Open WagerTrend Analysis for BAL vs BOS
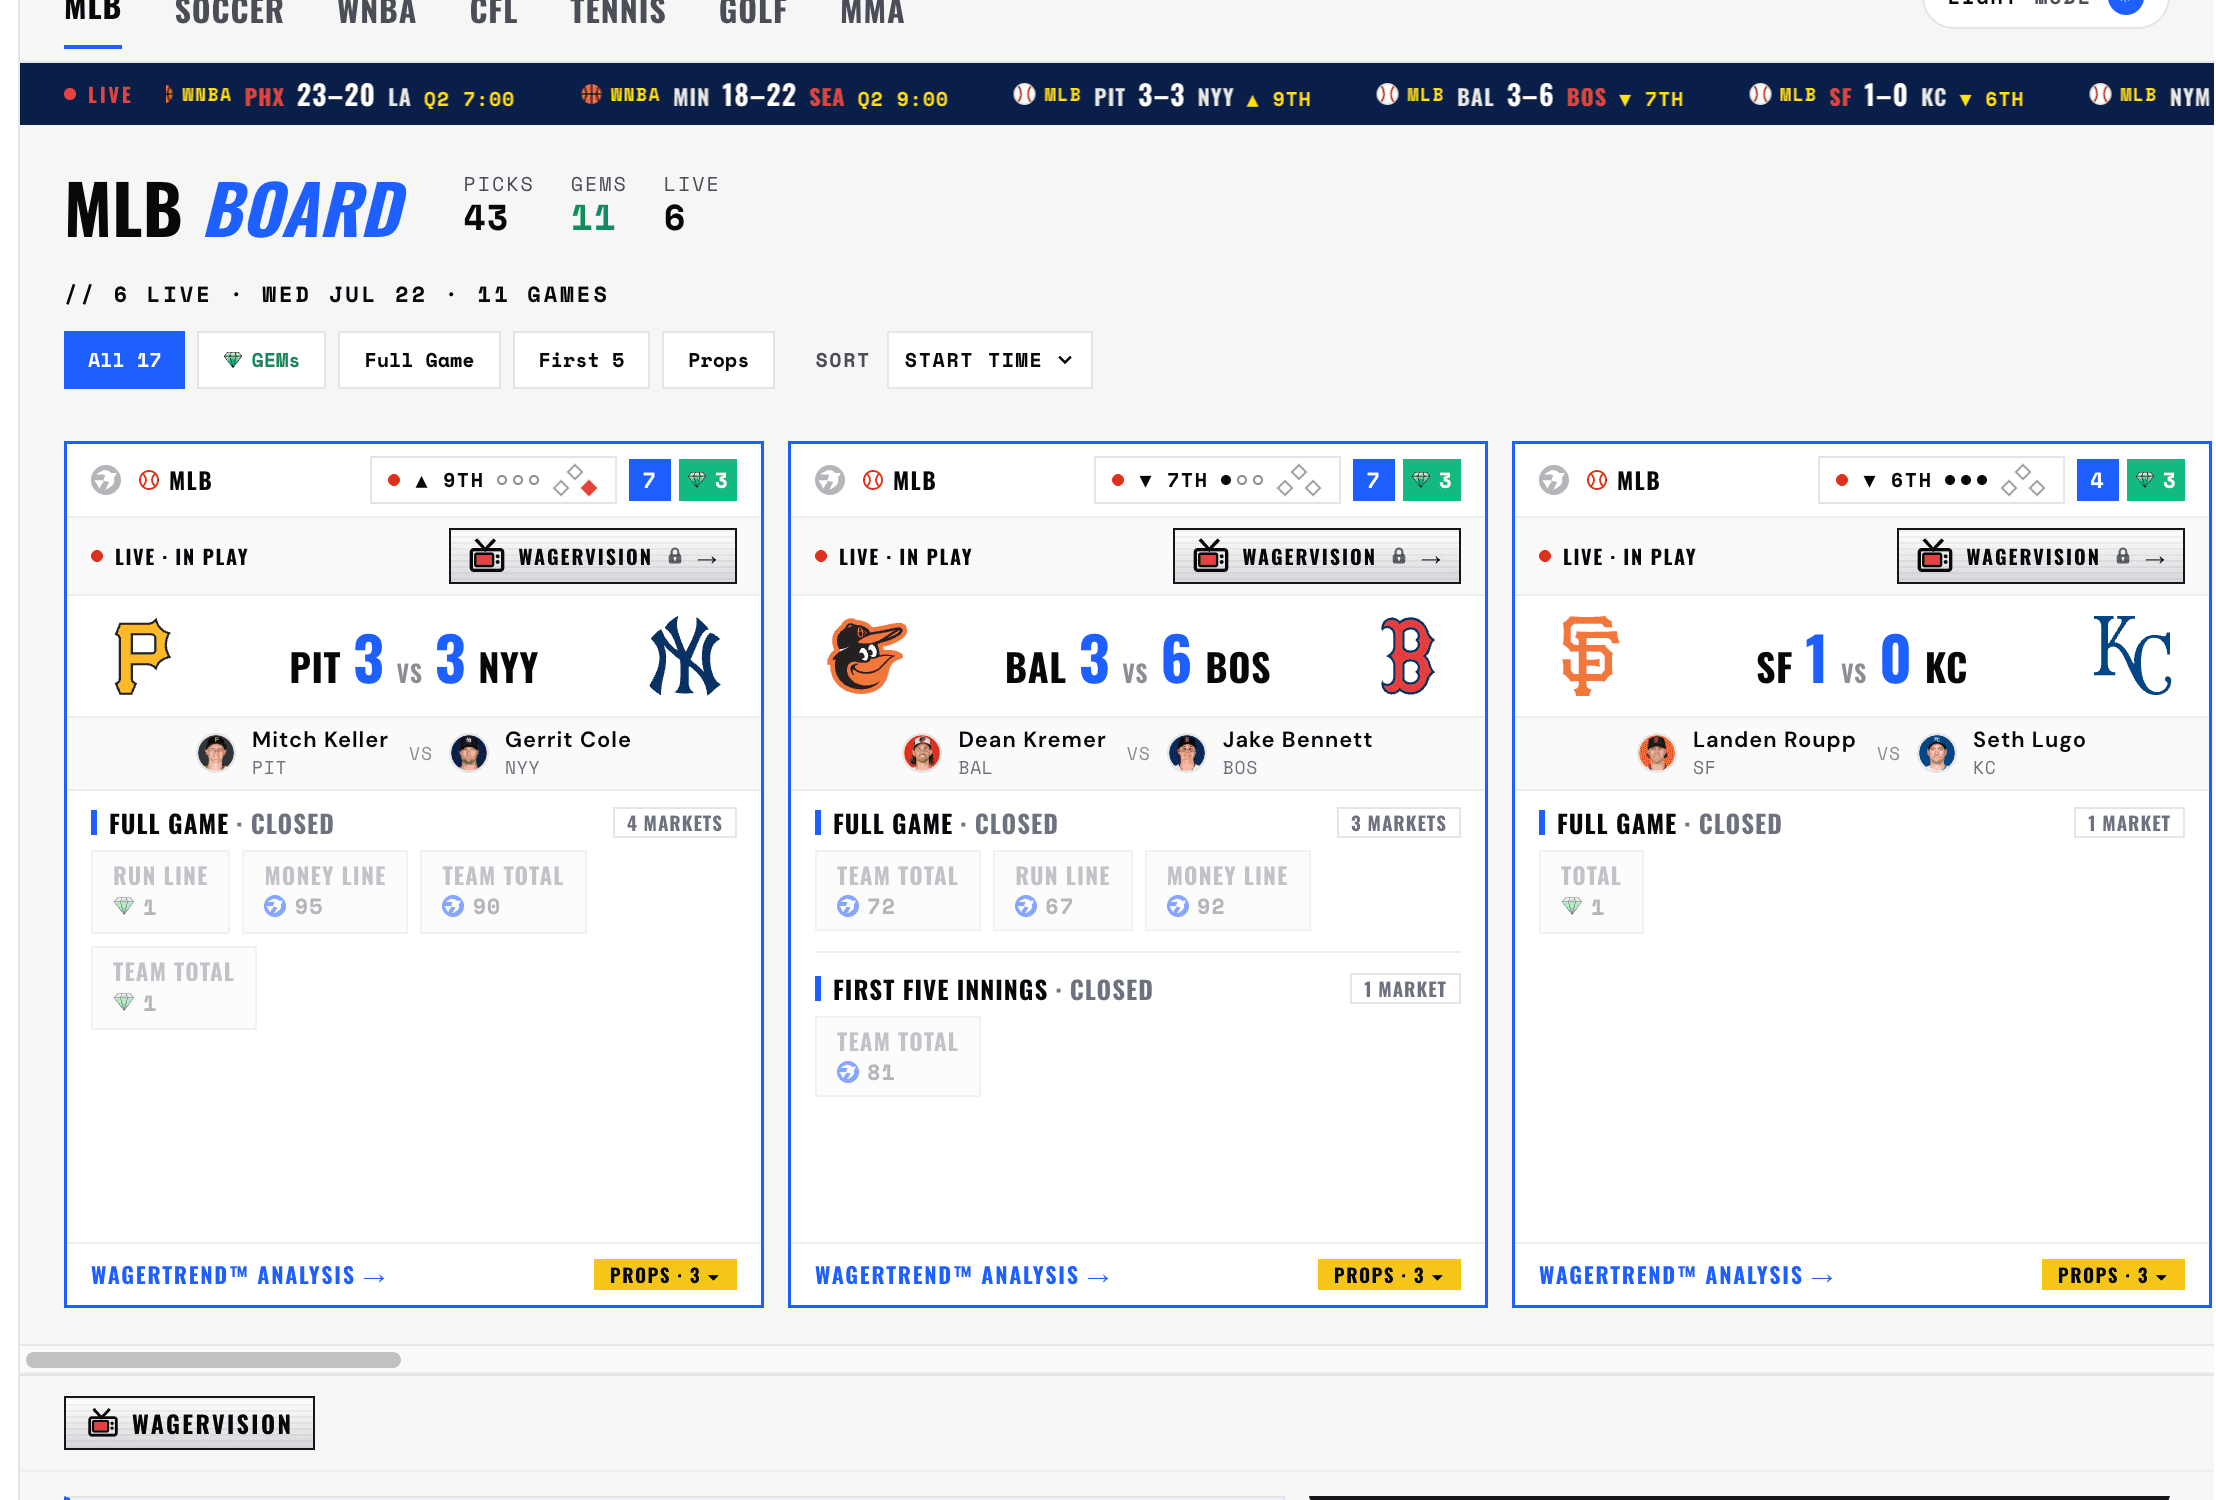The width and height of the screenshot is (2216, 1500). pos(962,1276)
